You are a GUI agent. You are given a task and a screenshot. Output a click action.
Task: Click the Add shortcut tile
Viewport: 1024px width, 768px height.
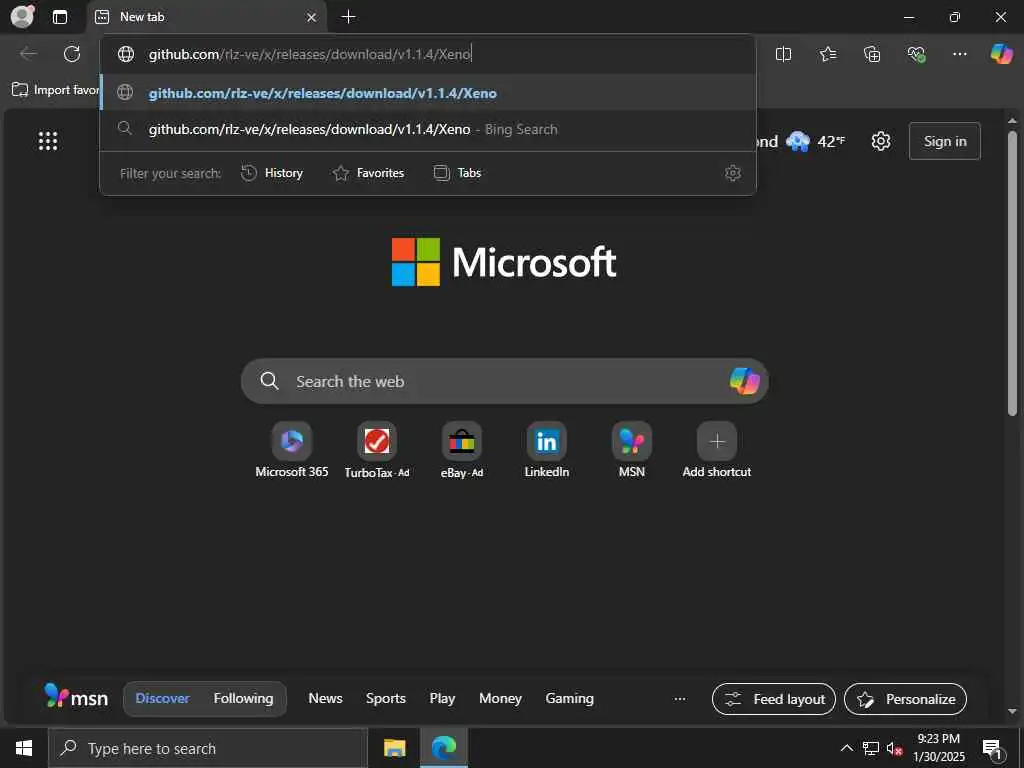716,451
